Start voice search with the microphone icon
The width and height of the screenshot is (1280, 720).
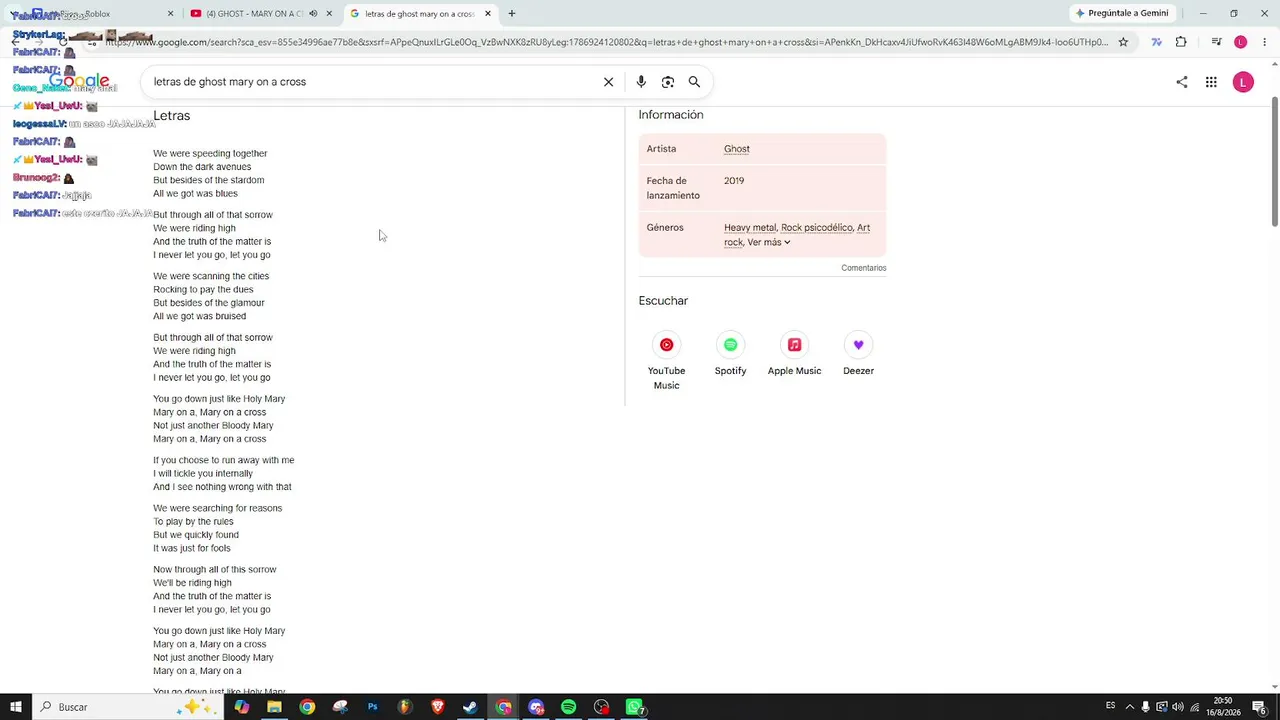pyautogui.click(x=641, y=82)
